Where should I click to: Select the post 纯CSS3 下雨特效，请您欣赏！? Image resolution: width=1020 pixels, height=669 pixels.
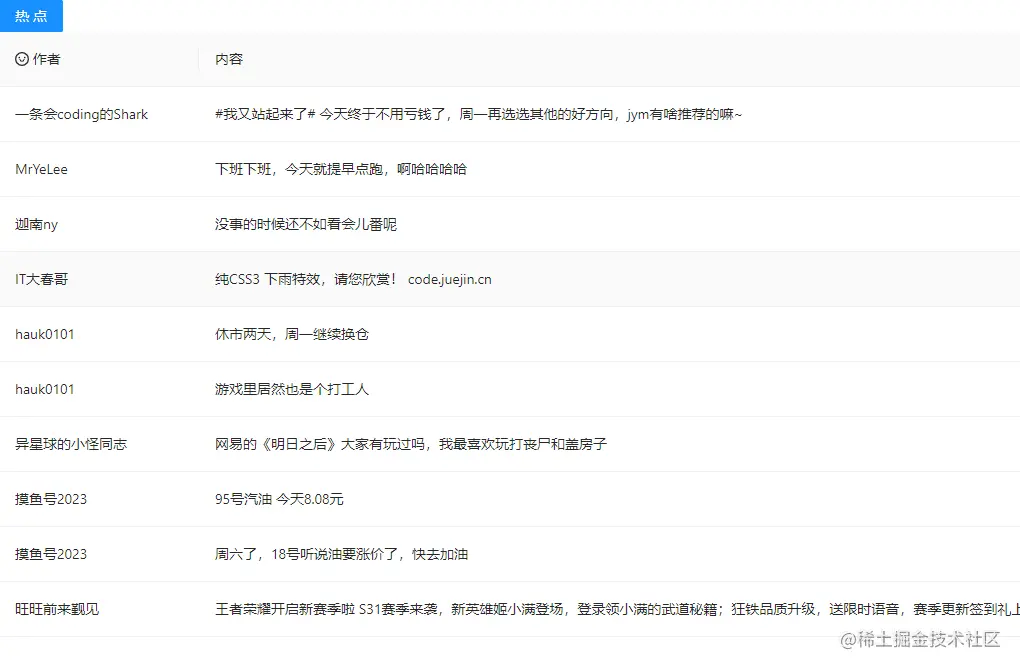click(x=353, y=279)
